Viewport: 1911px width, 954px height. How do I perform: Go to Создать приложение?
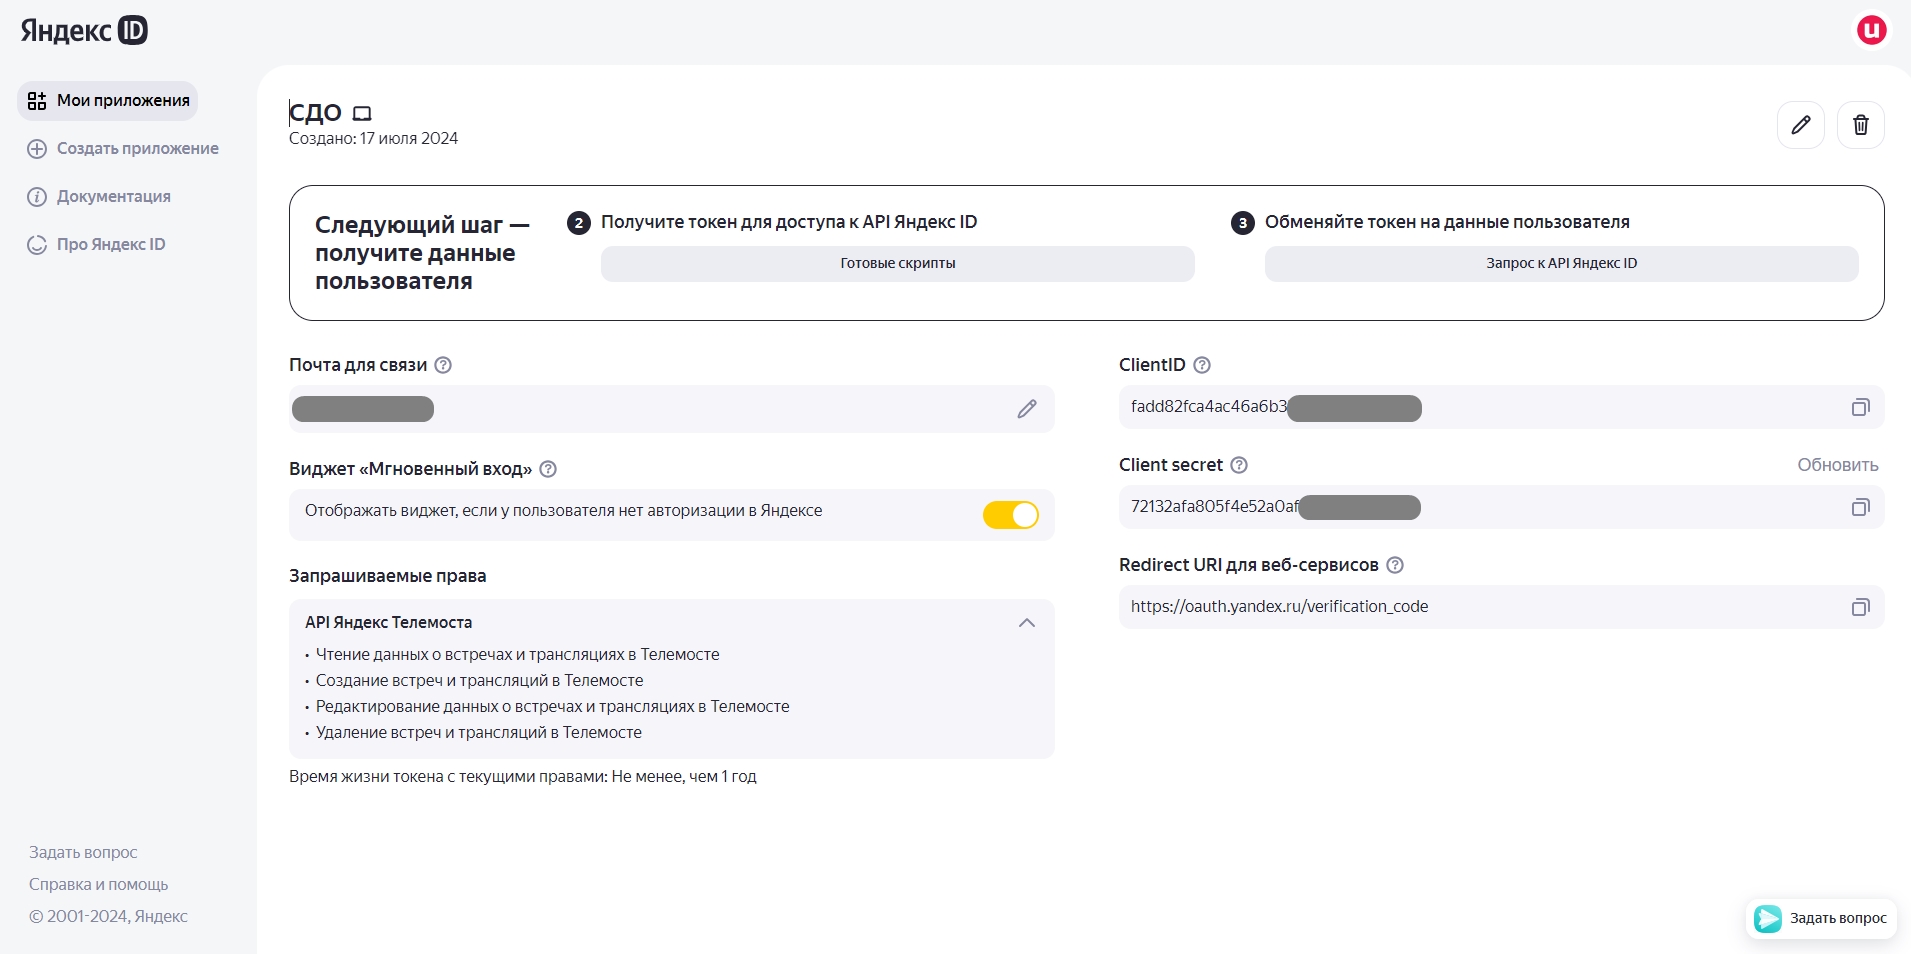click(x=123, y=148)
